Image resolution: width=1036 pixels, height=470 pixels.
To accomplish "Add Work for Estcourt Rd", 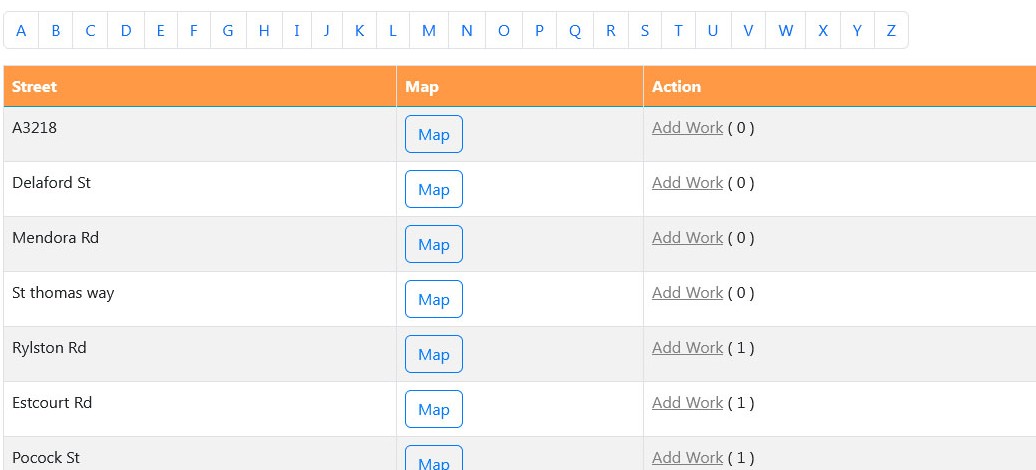I will (687, 402).
